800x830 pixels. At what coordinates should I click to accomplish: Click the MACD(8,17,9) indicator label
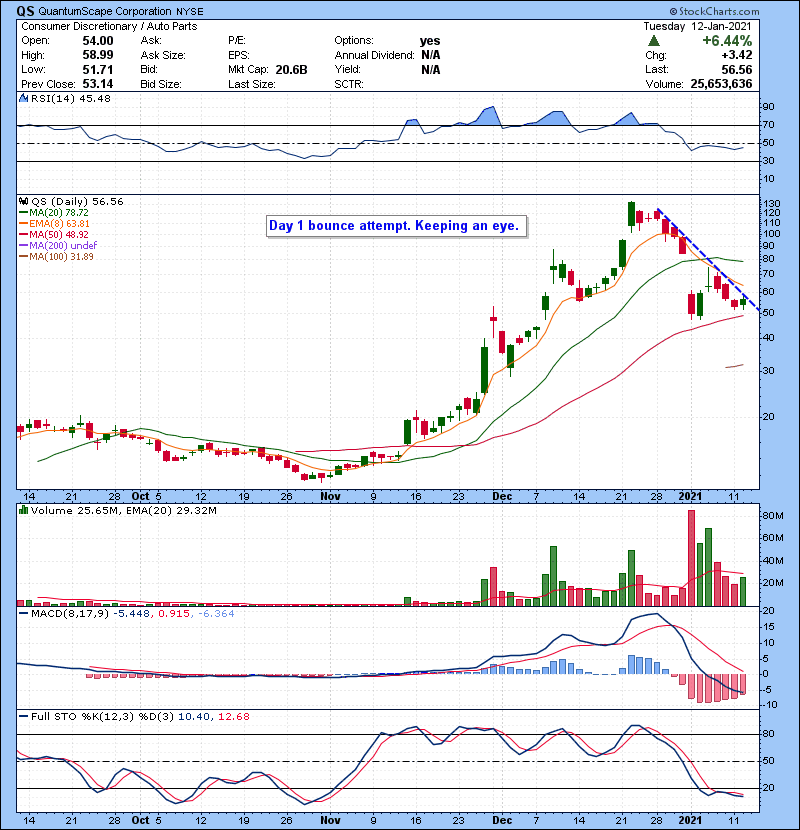[x=71, y=614]
